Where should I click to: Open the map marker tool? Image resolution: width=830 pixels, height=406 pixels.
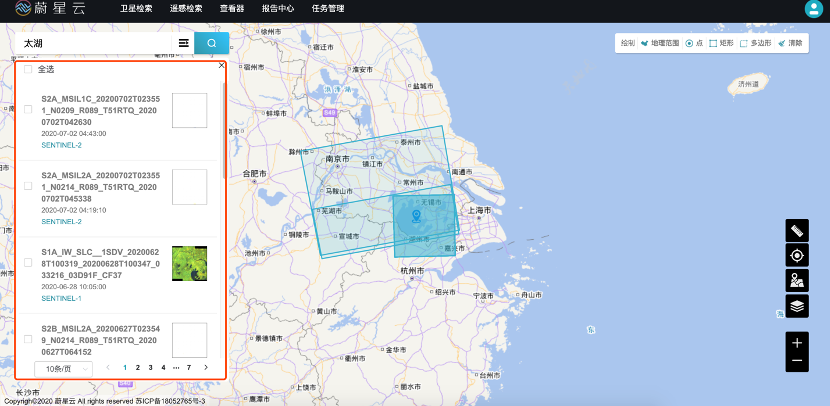click(x=797, y=280)
